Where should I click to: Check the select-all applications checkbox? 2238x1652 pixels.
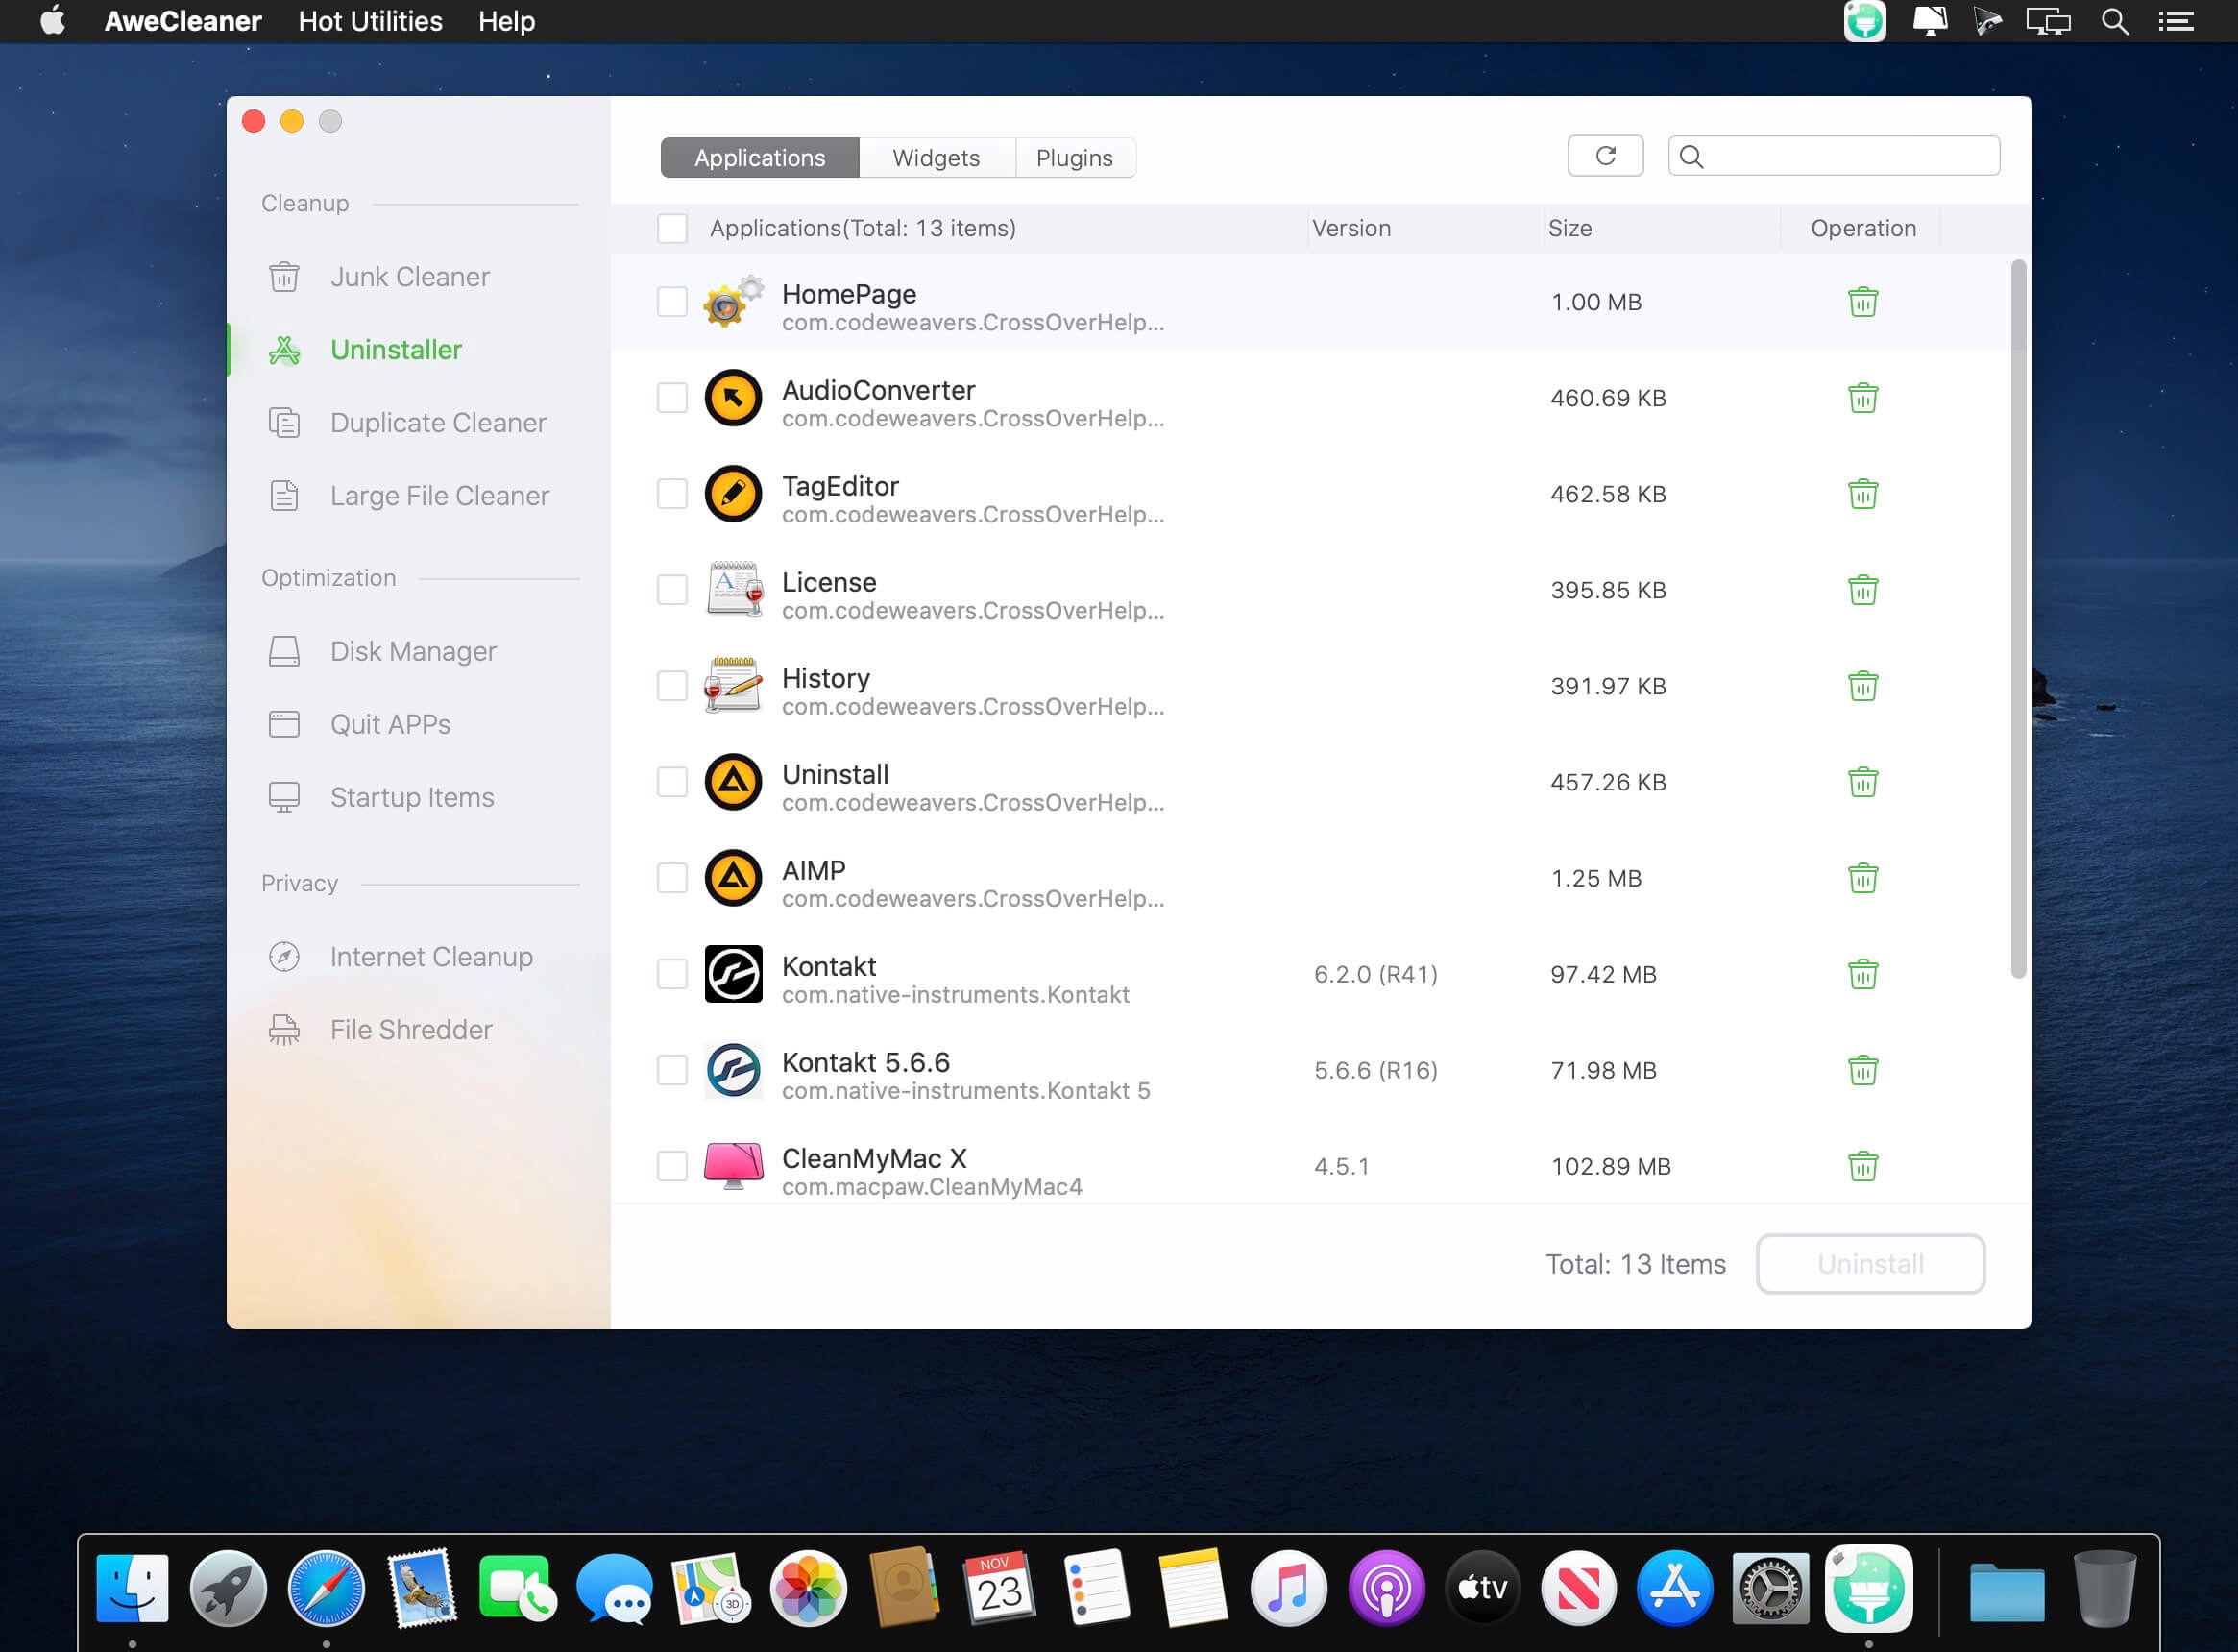coord(672,228)
